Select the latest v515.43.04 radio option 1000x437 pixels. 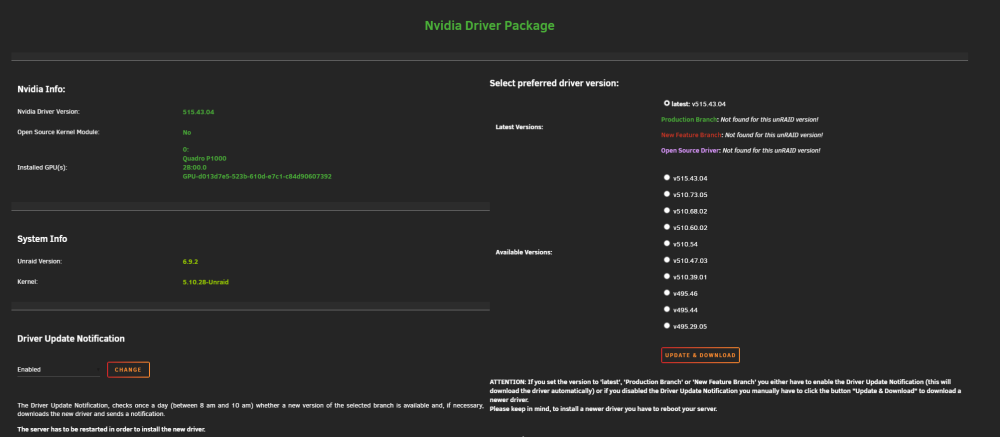(666, 103)
